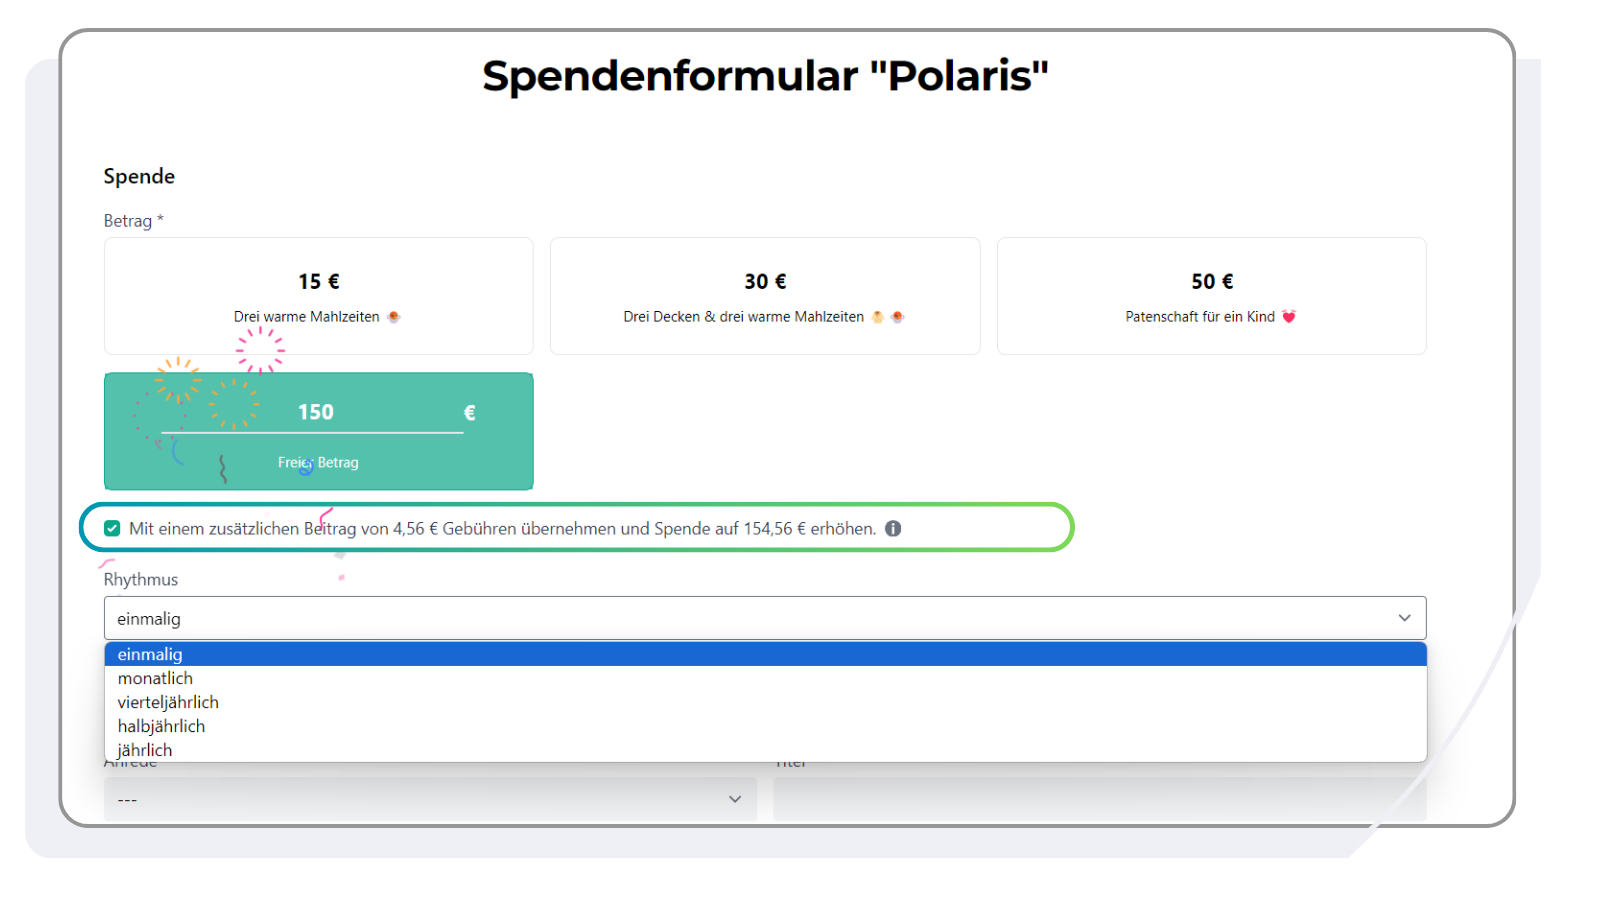The height and width of the screenshot is (900, 1600).
Task: Select "monatlich" from the Rhythmus list
Action: tap(156, 678)
